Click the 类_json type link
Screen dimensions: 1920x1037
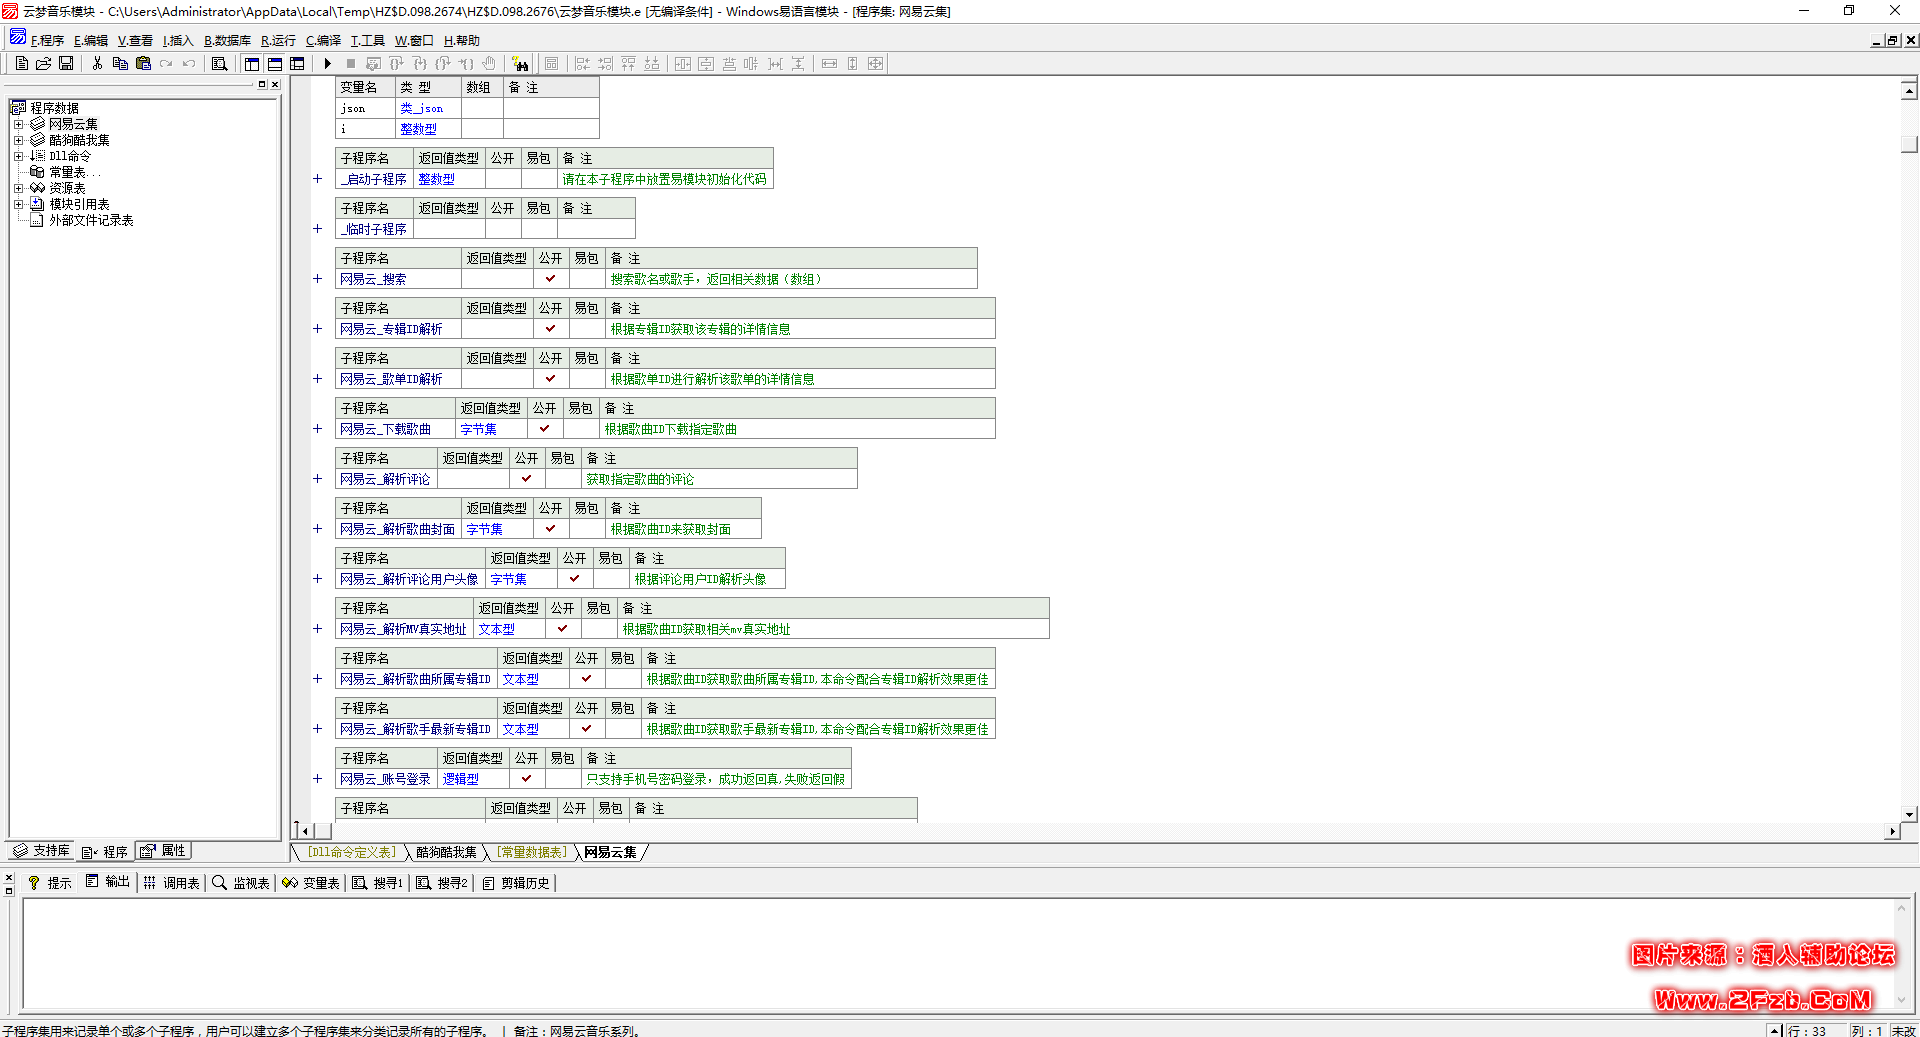pos(421,108)
